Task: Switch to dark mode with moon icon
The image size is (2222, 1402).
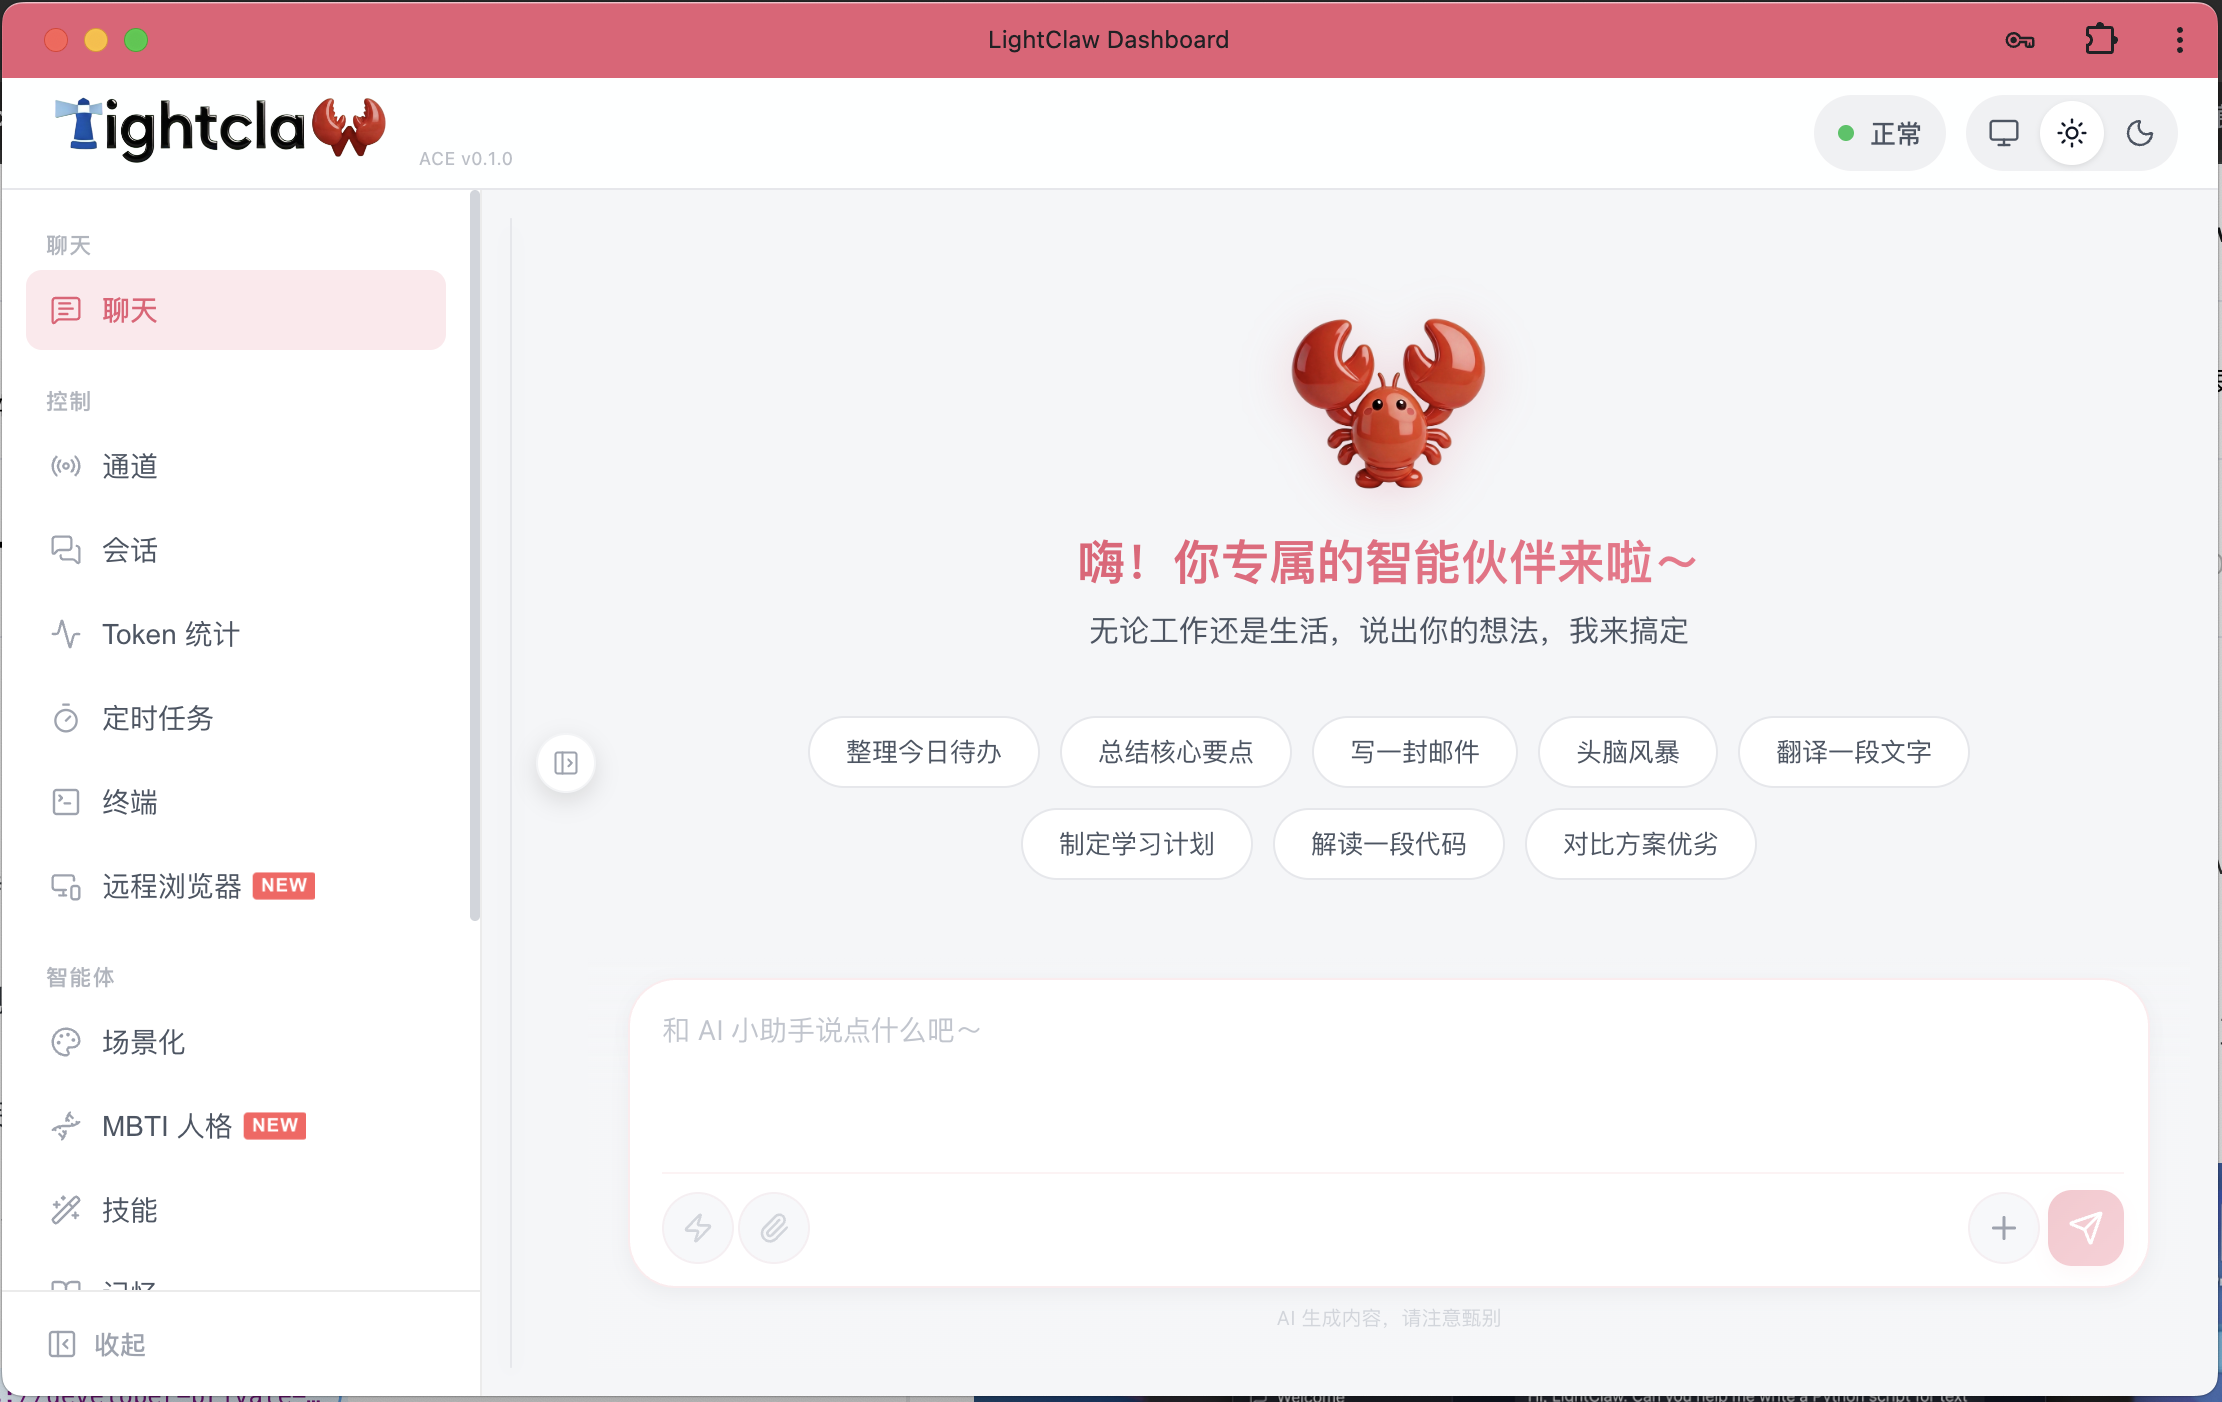Action: click(2140, 132)
